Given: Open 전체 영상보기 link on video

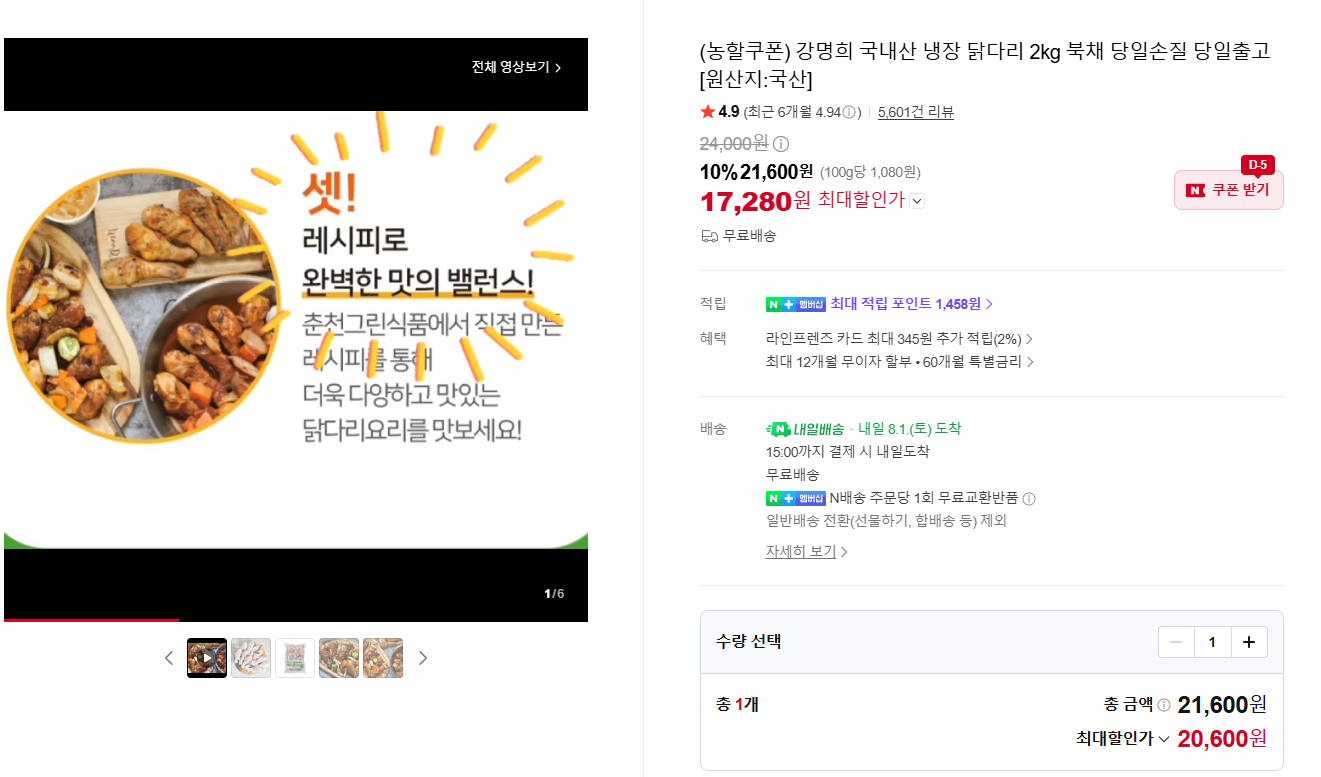Looking at the screenshot, I should click(x=517, y=67).
